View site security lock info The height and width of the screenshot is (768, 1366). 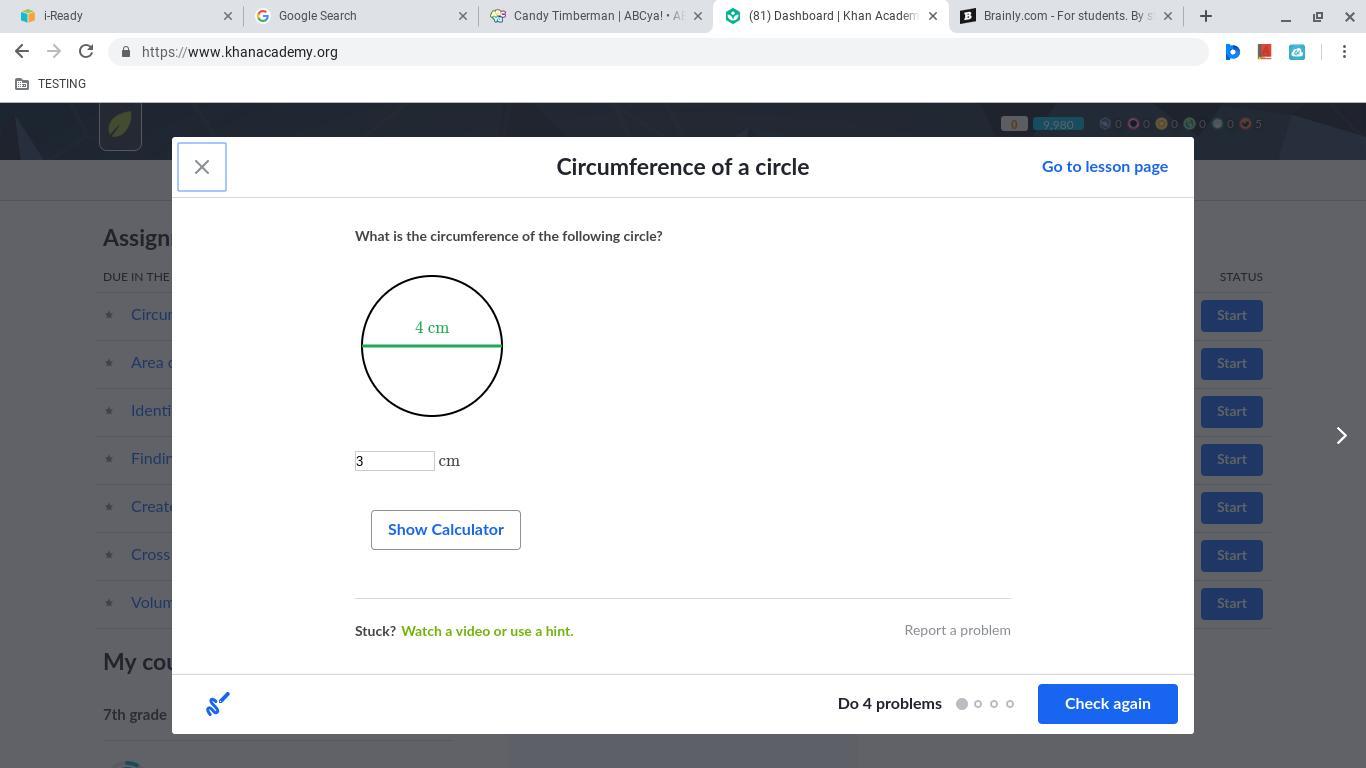coord(125,52)
